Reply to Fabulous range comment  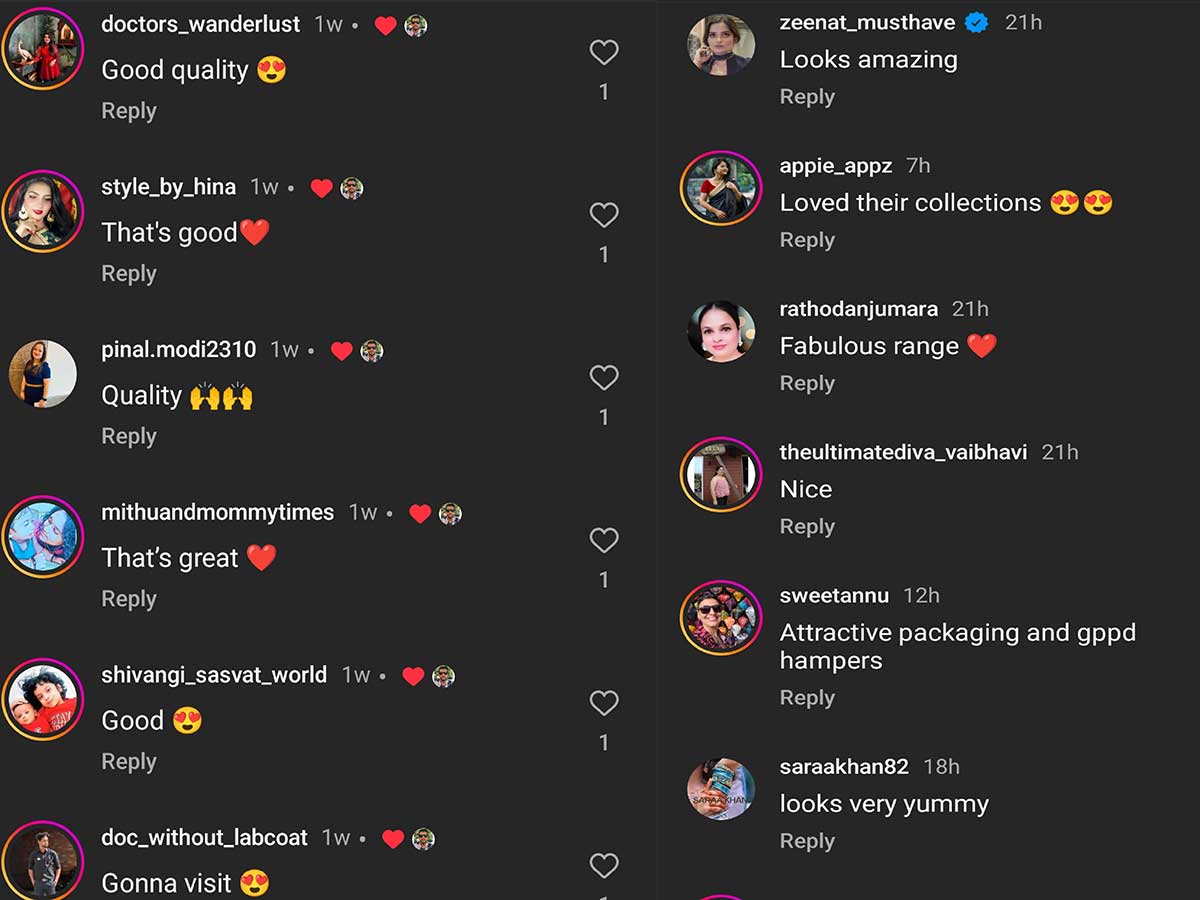click(x=807, y=383)
